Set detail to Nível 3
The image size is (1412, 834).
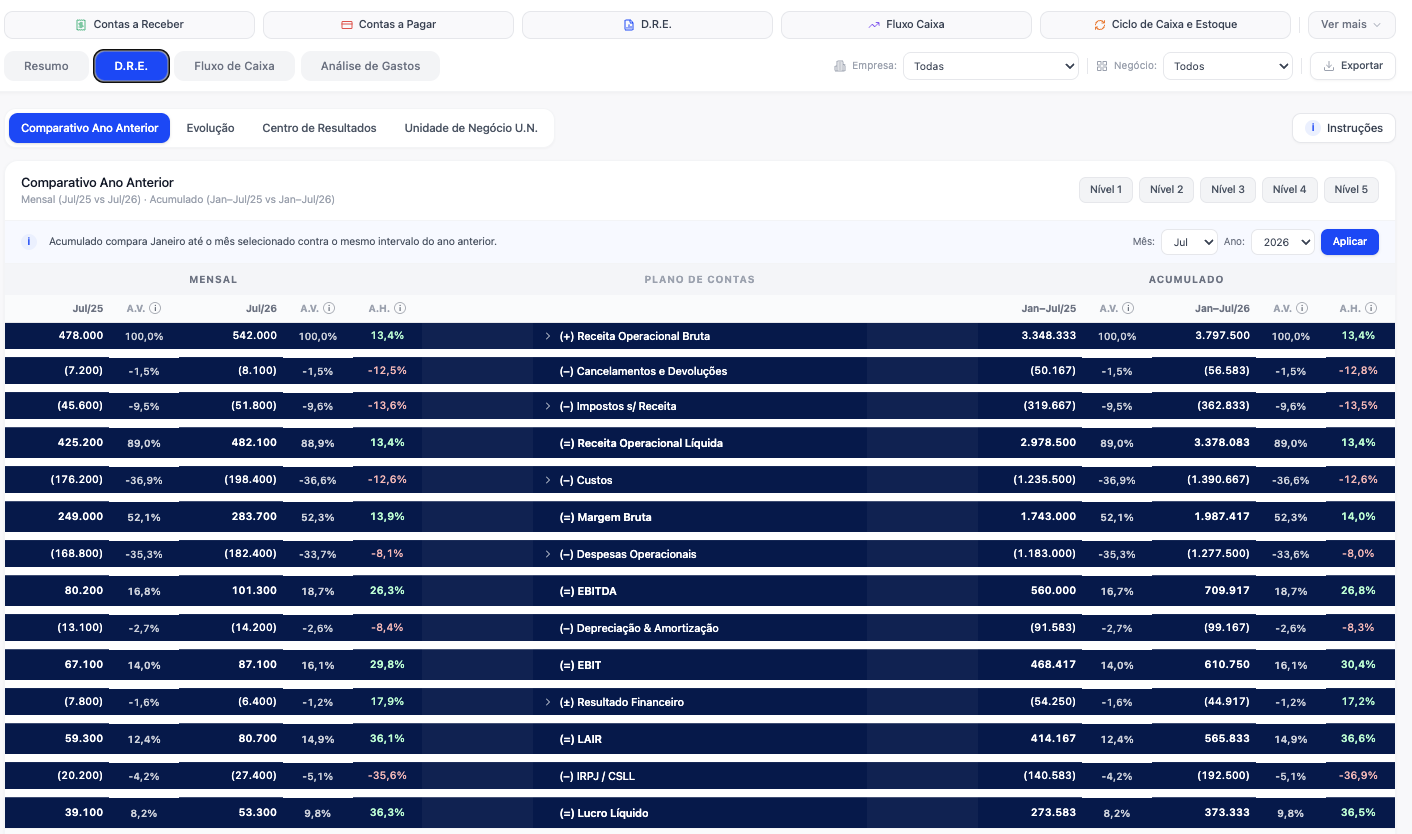(1227, 190)
